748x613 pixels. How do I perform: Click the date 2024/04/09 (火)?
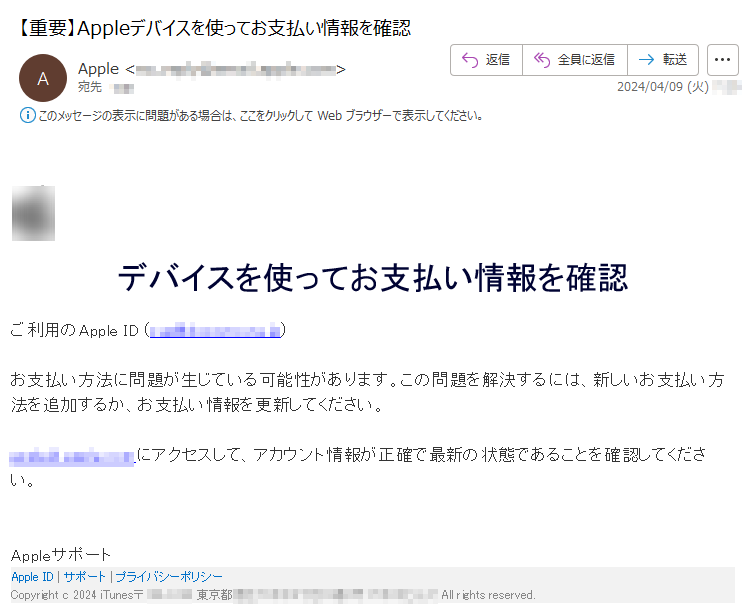[663, 87]
